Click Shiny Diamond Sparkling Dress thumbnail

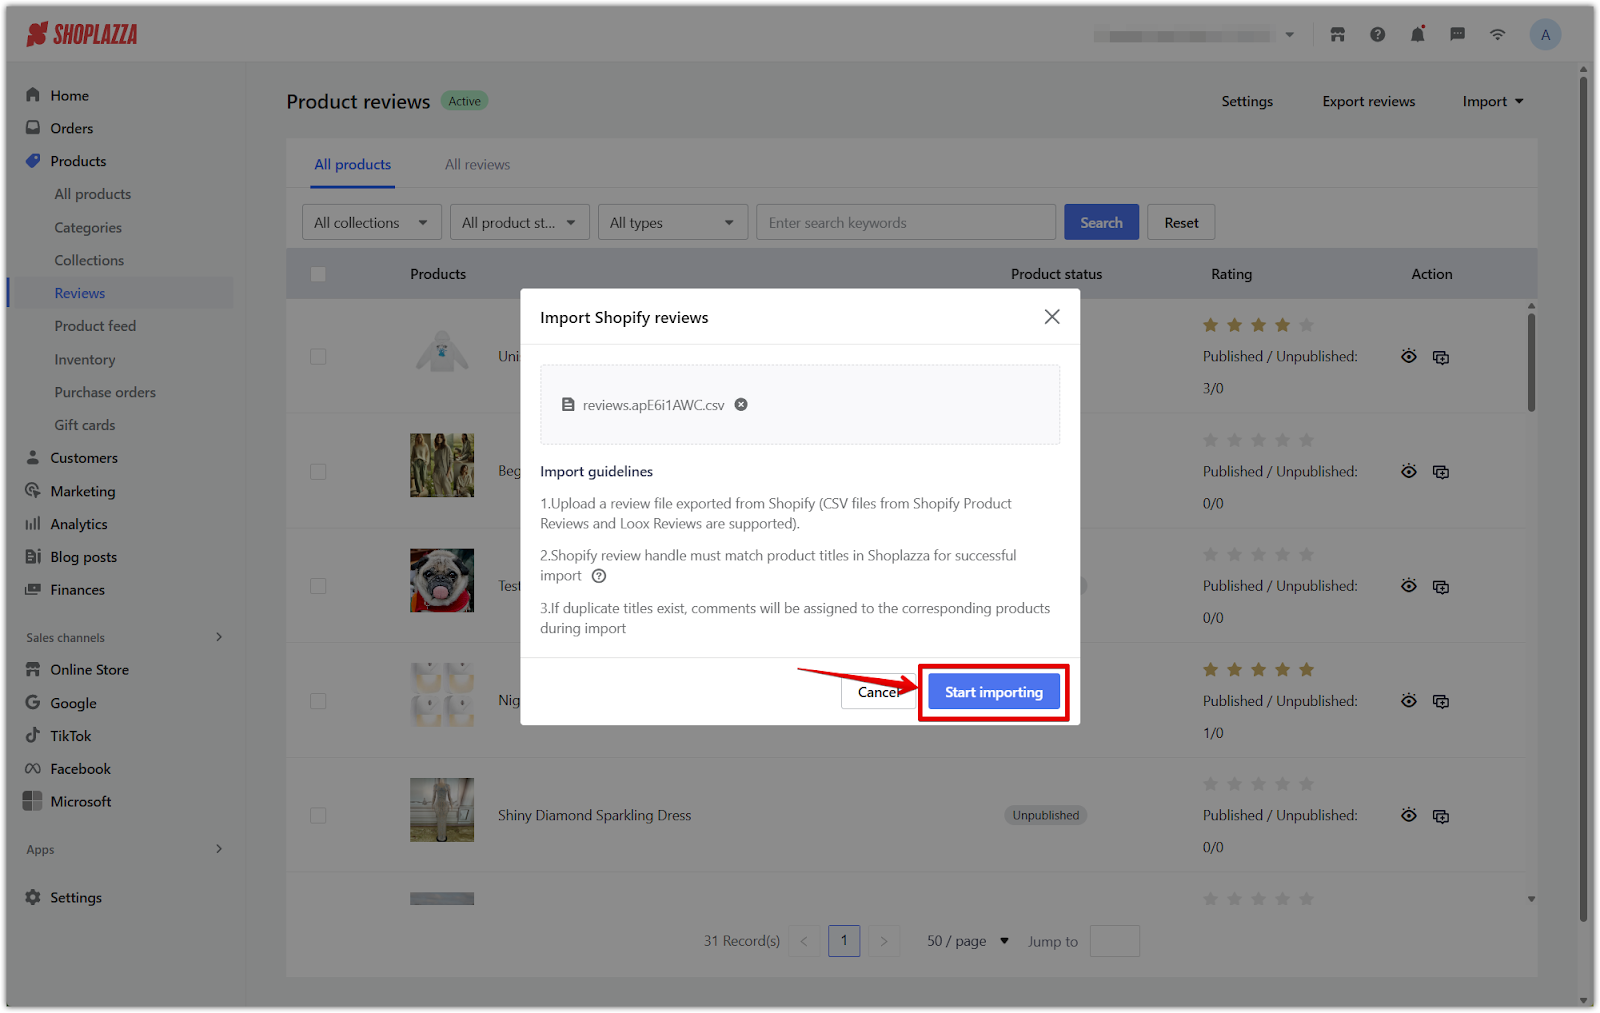(442, 810)
